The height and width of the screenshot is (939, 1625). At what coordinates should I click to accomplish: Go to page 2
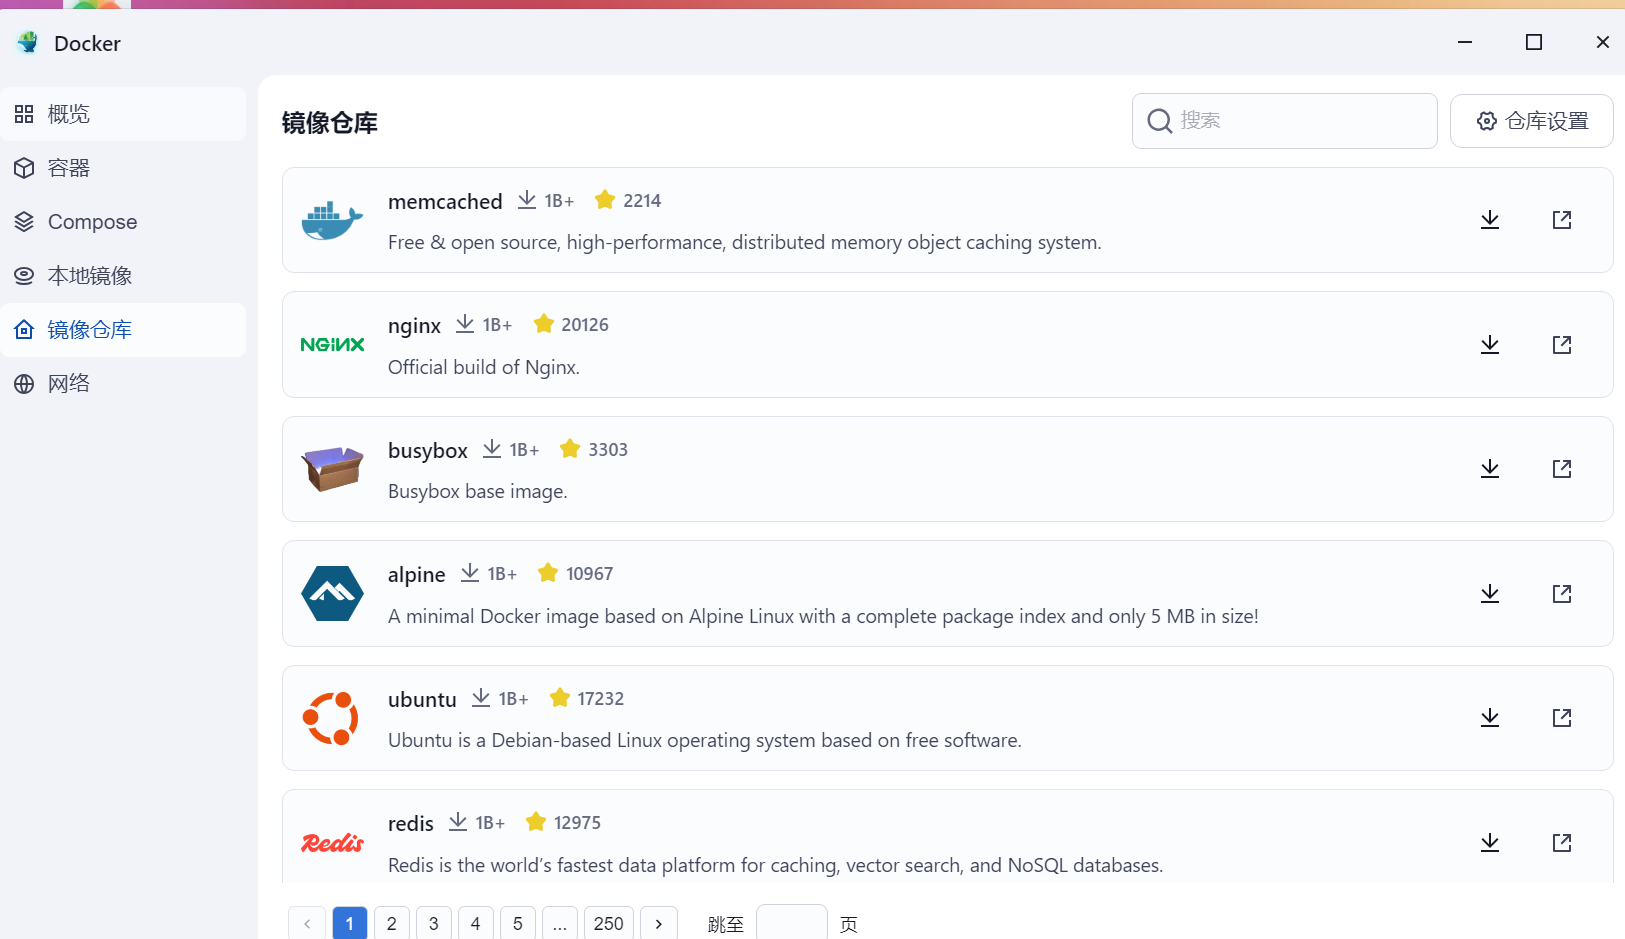tap(391, 923)
